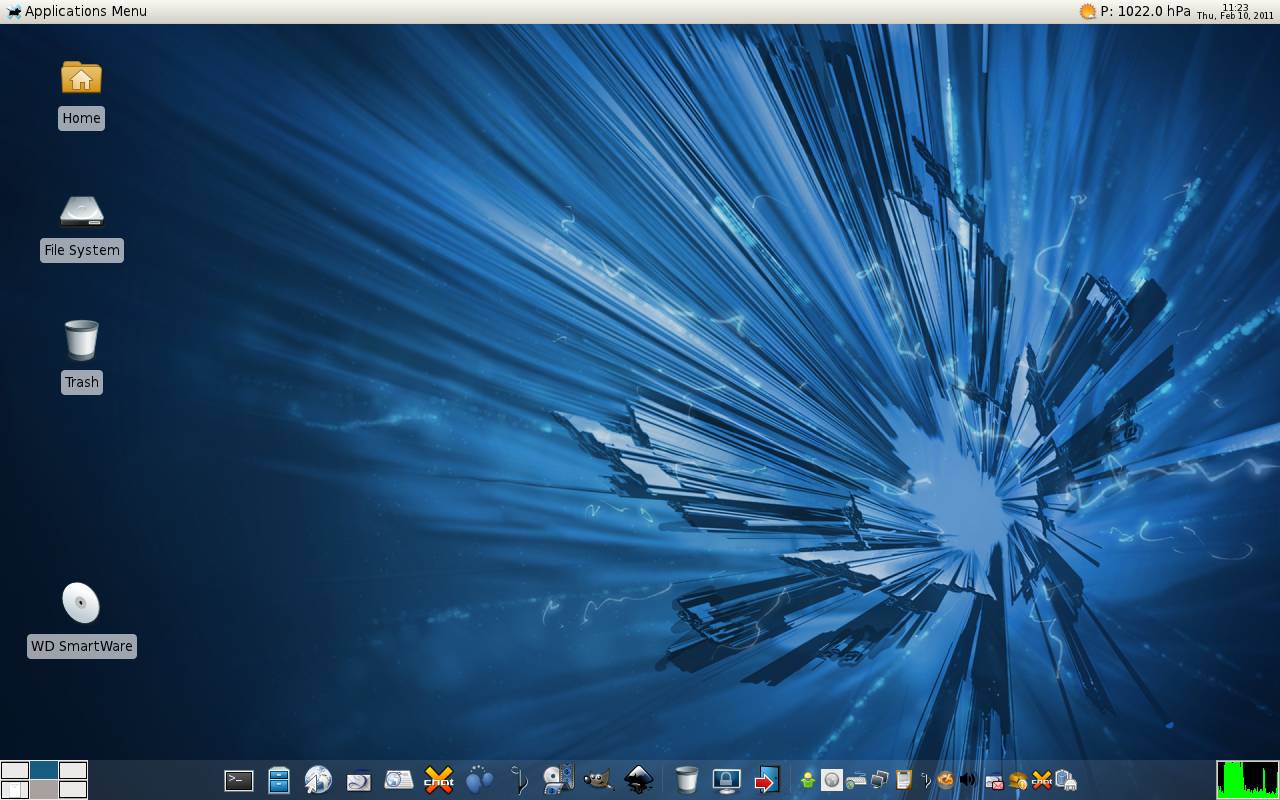Launch the music note application
1280x800 pixels.
tap(518, 780)
